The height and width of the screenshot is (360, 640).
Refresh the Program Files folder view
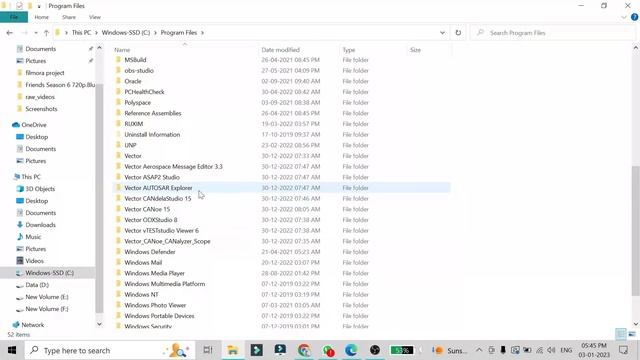point(458,33)
